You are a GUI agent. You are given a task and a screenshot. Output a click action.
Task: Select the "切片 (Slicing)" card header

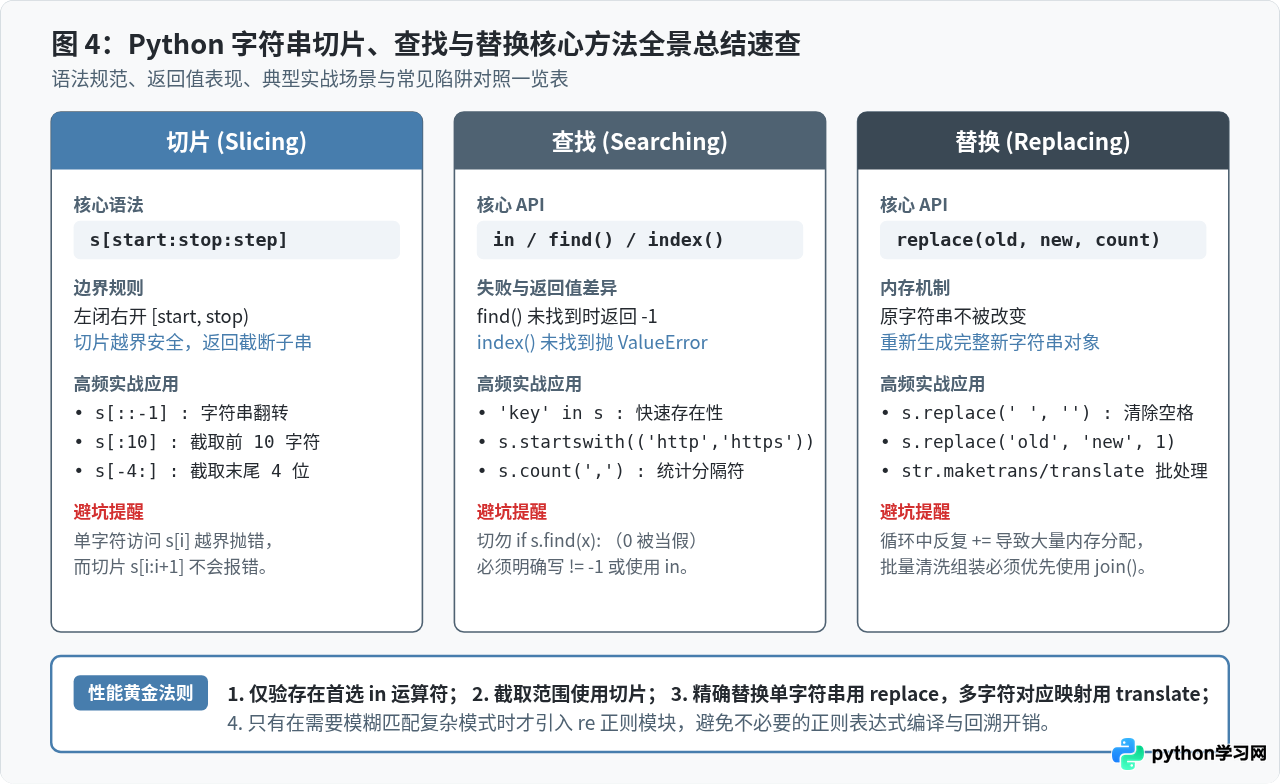237,141
